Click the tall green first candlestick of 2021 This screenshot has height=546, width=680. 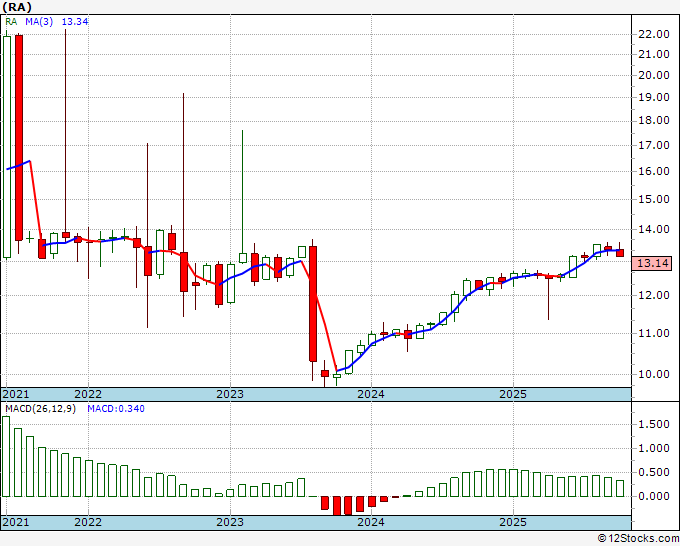[x=7, y=147]
